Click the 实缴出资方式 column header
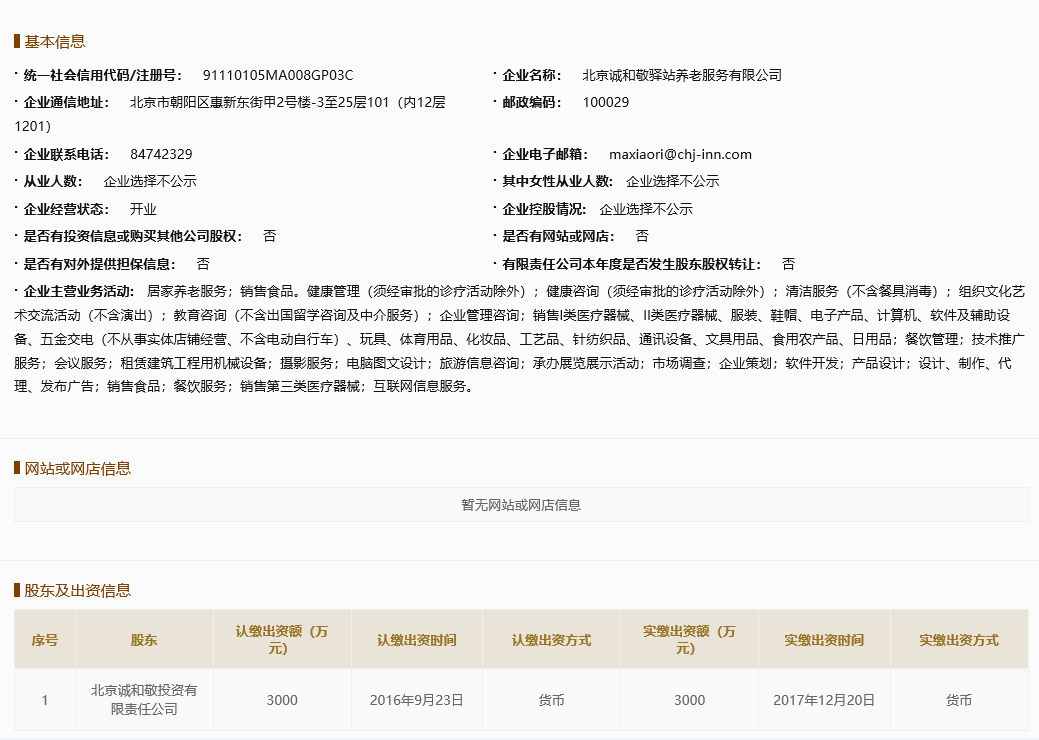 pyautogui.click(x=959, y=640)
